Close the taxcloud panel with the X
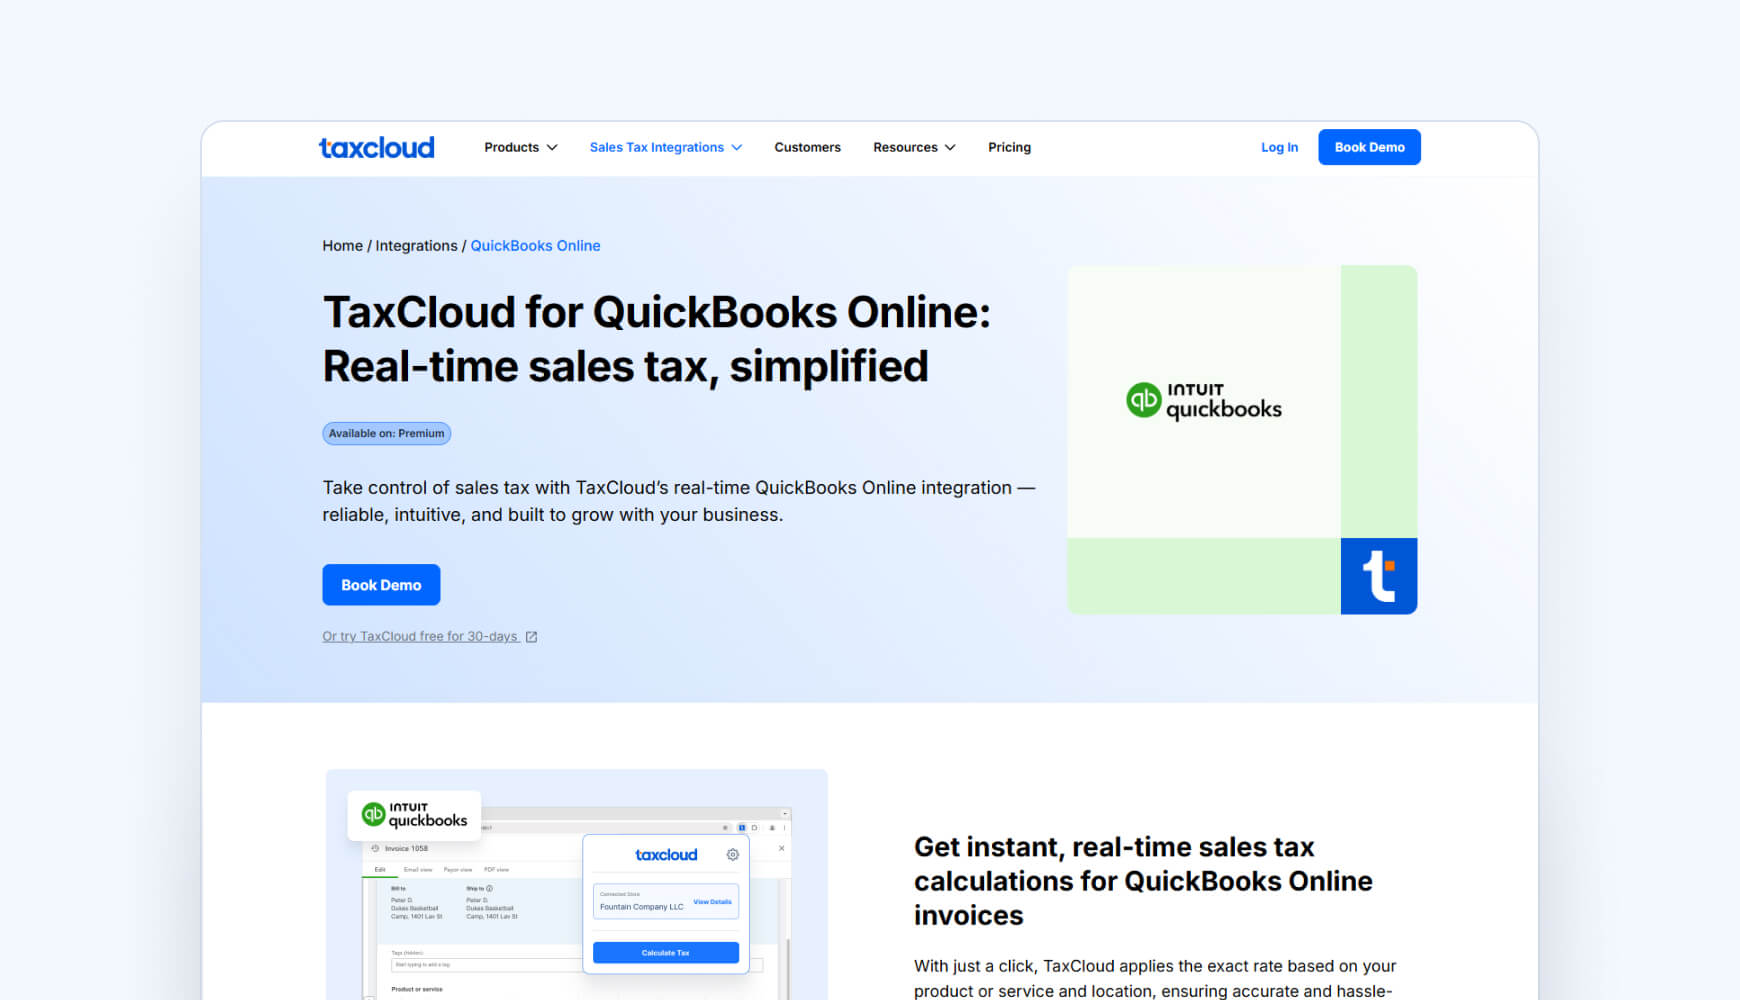 point(782,848)
